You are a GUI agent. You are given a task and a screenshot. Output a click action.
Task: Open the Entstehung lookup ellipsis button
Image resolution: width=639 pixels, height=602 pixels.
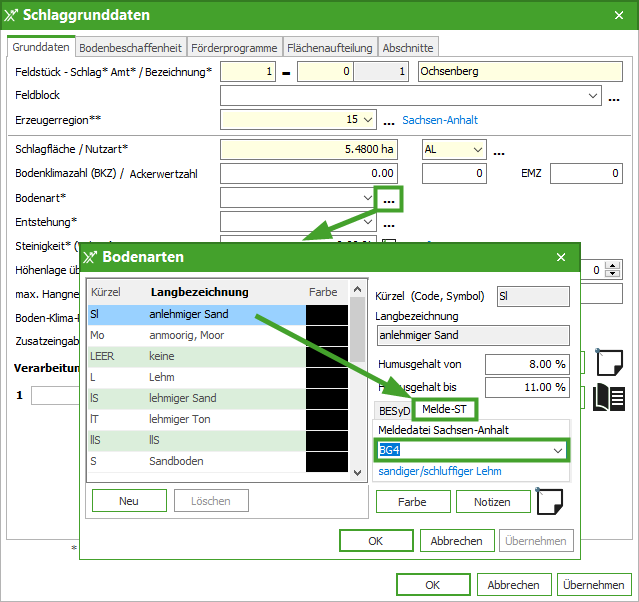[388, 222]
